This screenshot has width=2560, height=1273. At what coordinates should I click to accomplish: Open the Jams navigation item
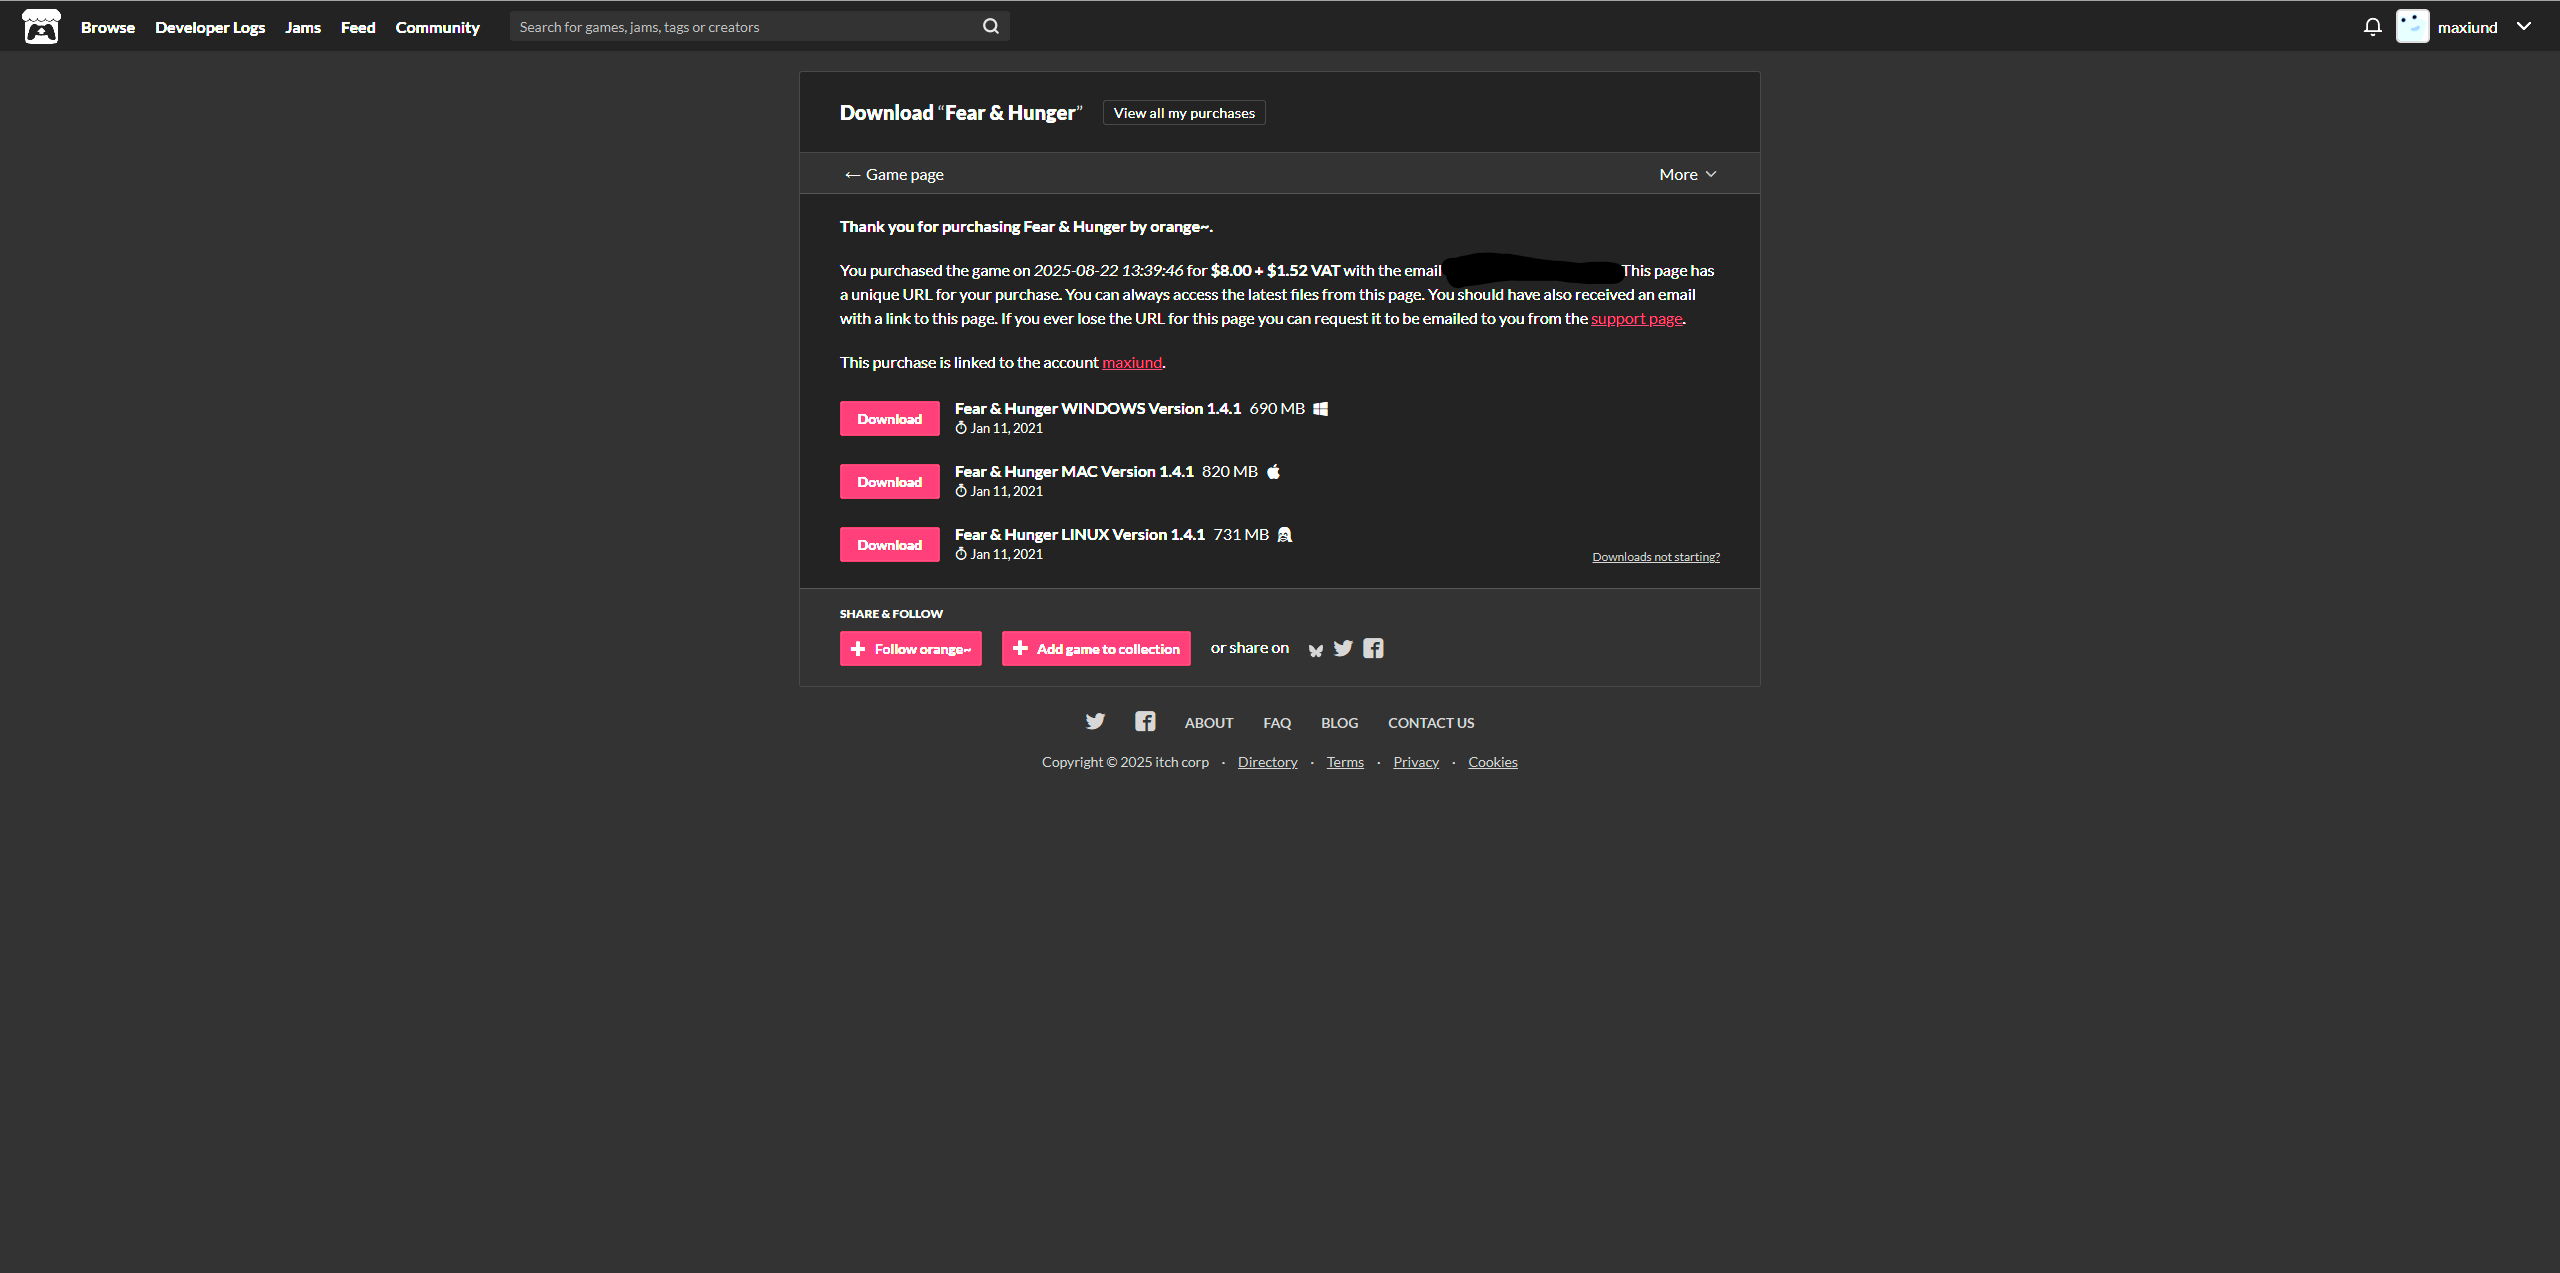point(303,27)
